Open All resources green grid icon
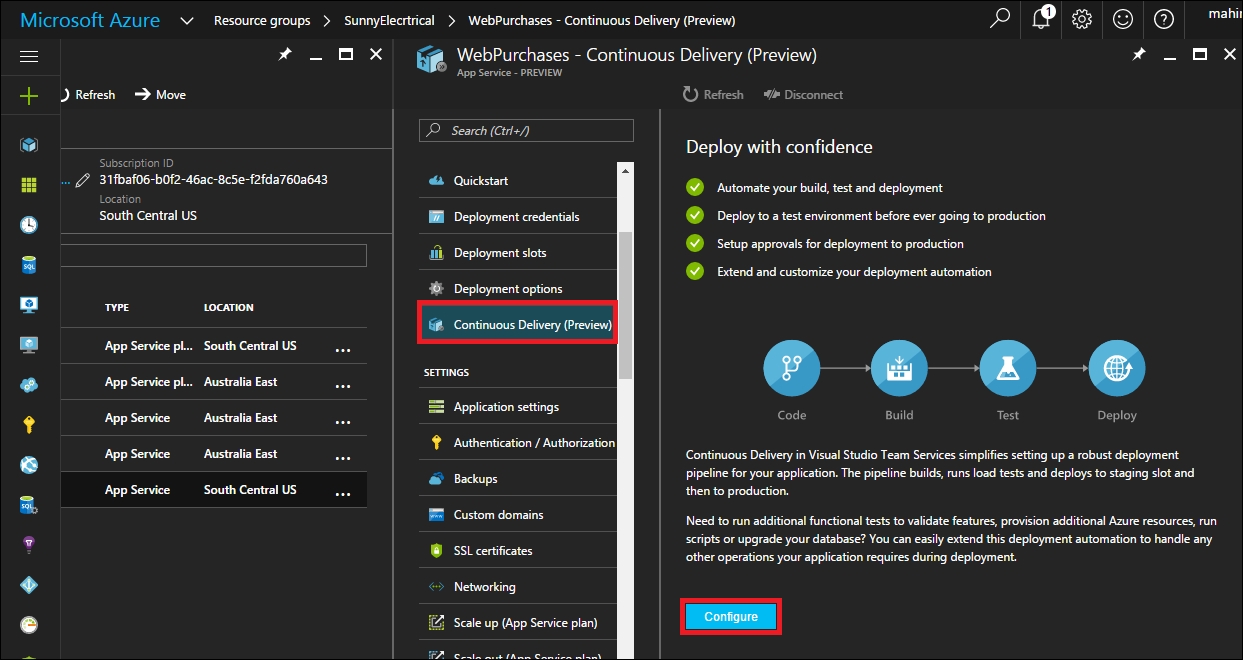Screen dimensions: 1243x660 pos(29,185)
